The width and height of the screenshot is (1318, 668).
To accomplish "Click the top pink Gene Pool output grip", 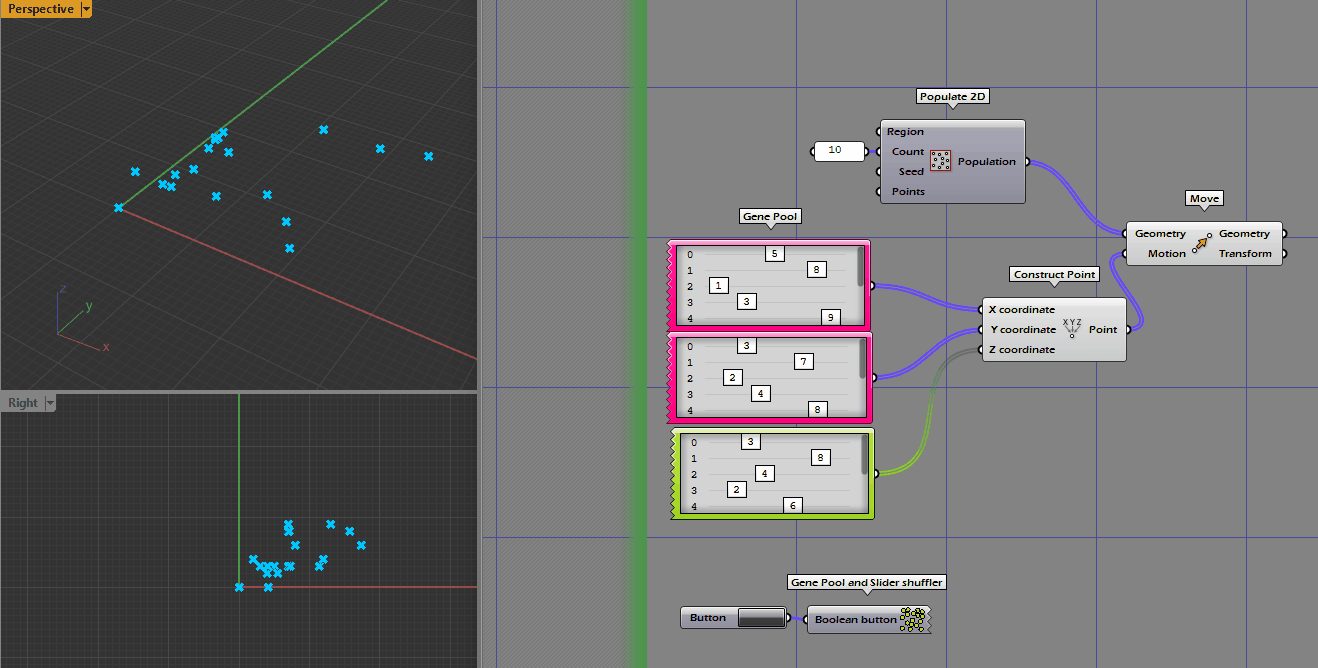I will click(872, 286).
